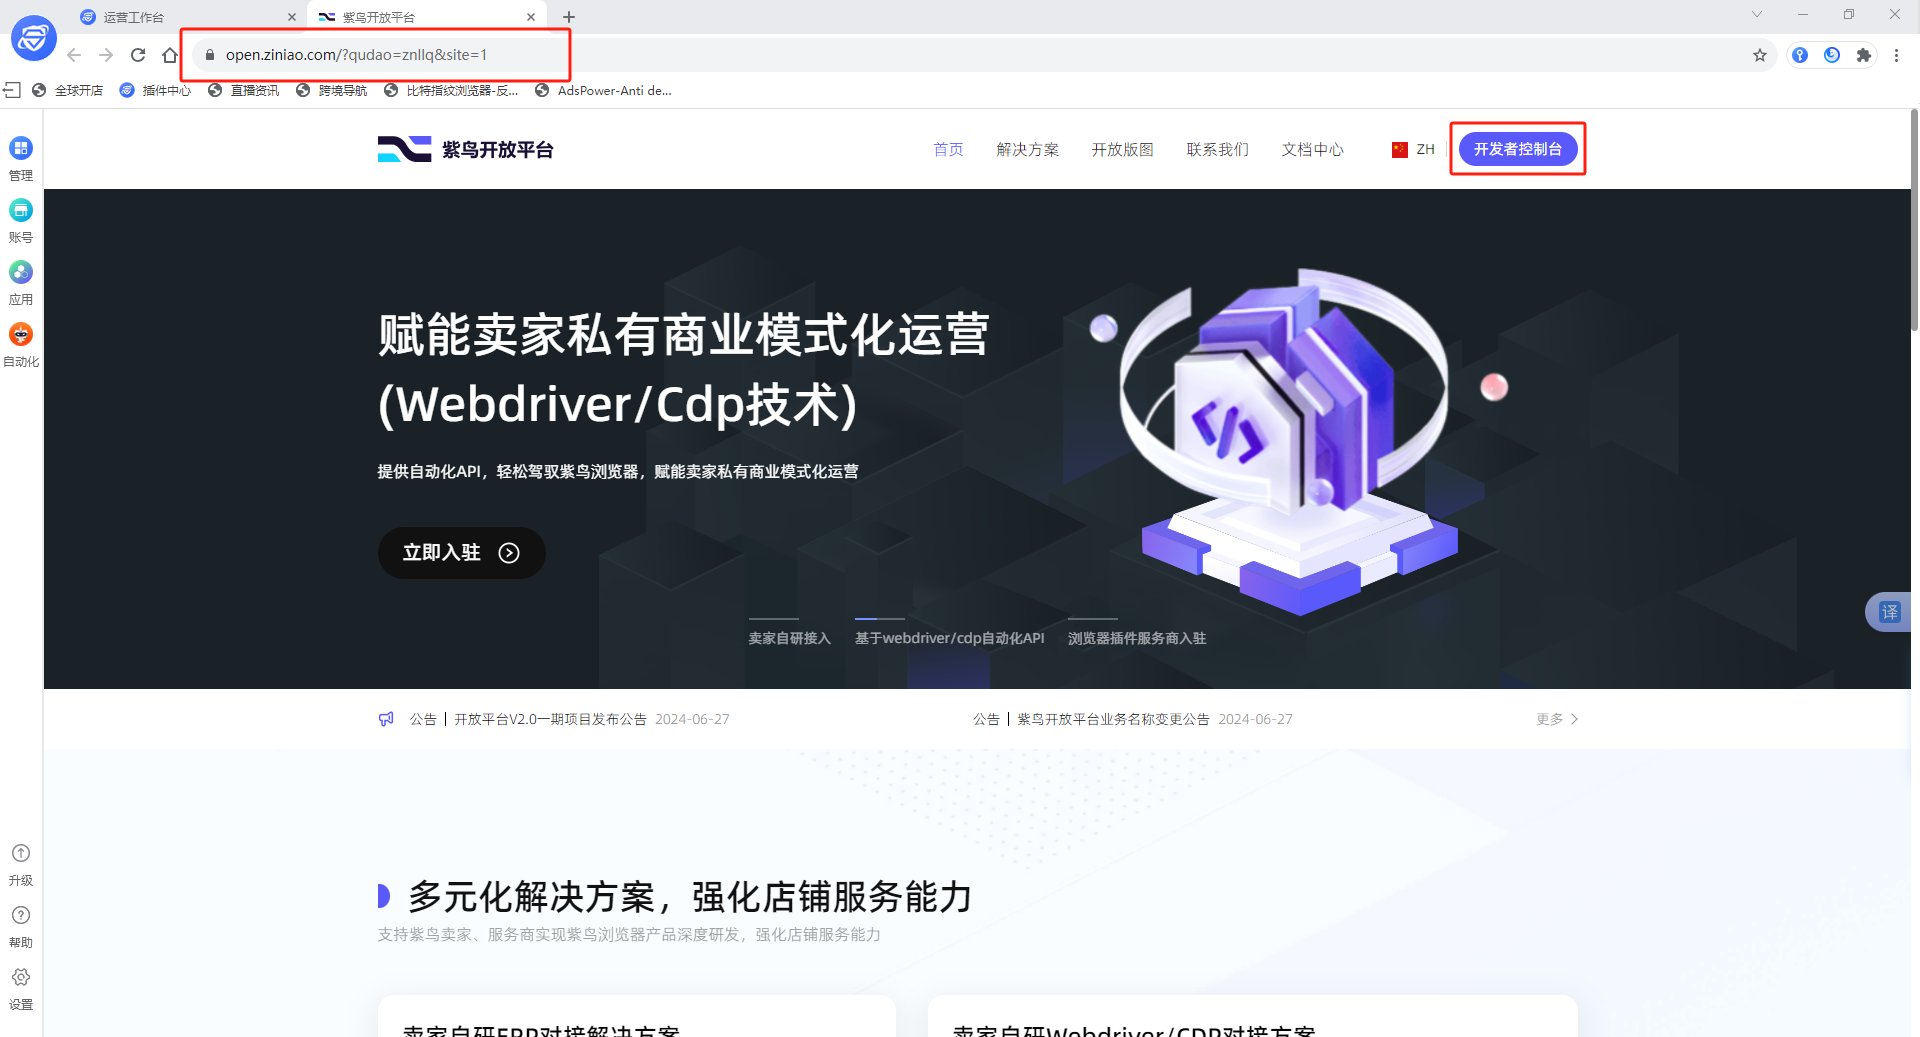The width and height of the screenshot is (1920, 1037).
Task: Open the ZH language selector
Action: (1413, 149)
